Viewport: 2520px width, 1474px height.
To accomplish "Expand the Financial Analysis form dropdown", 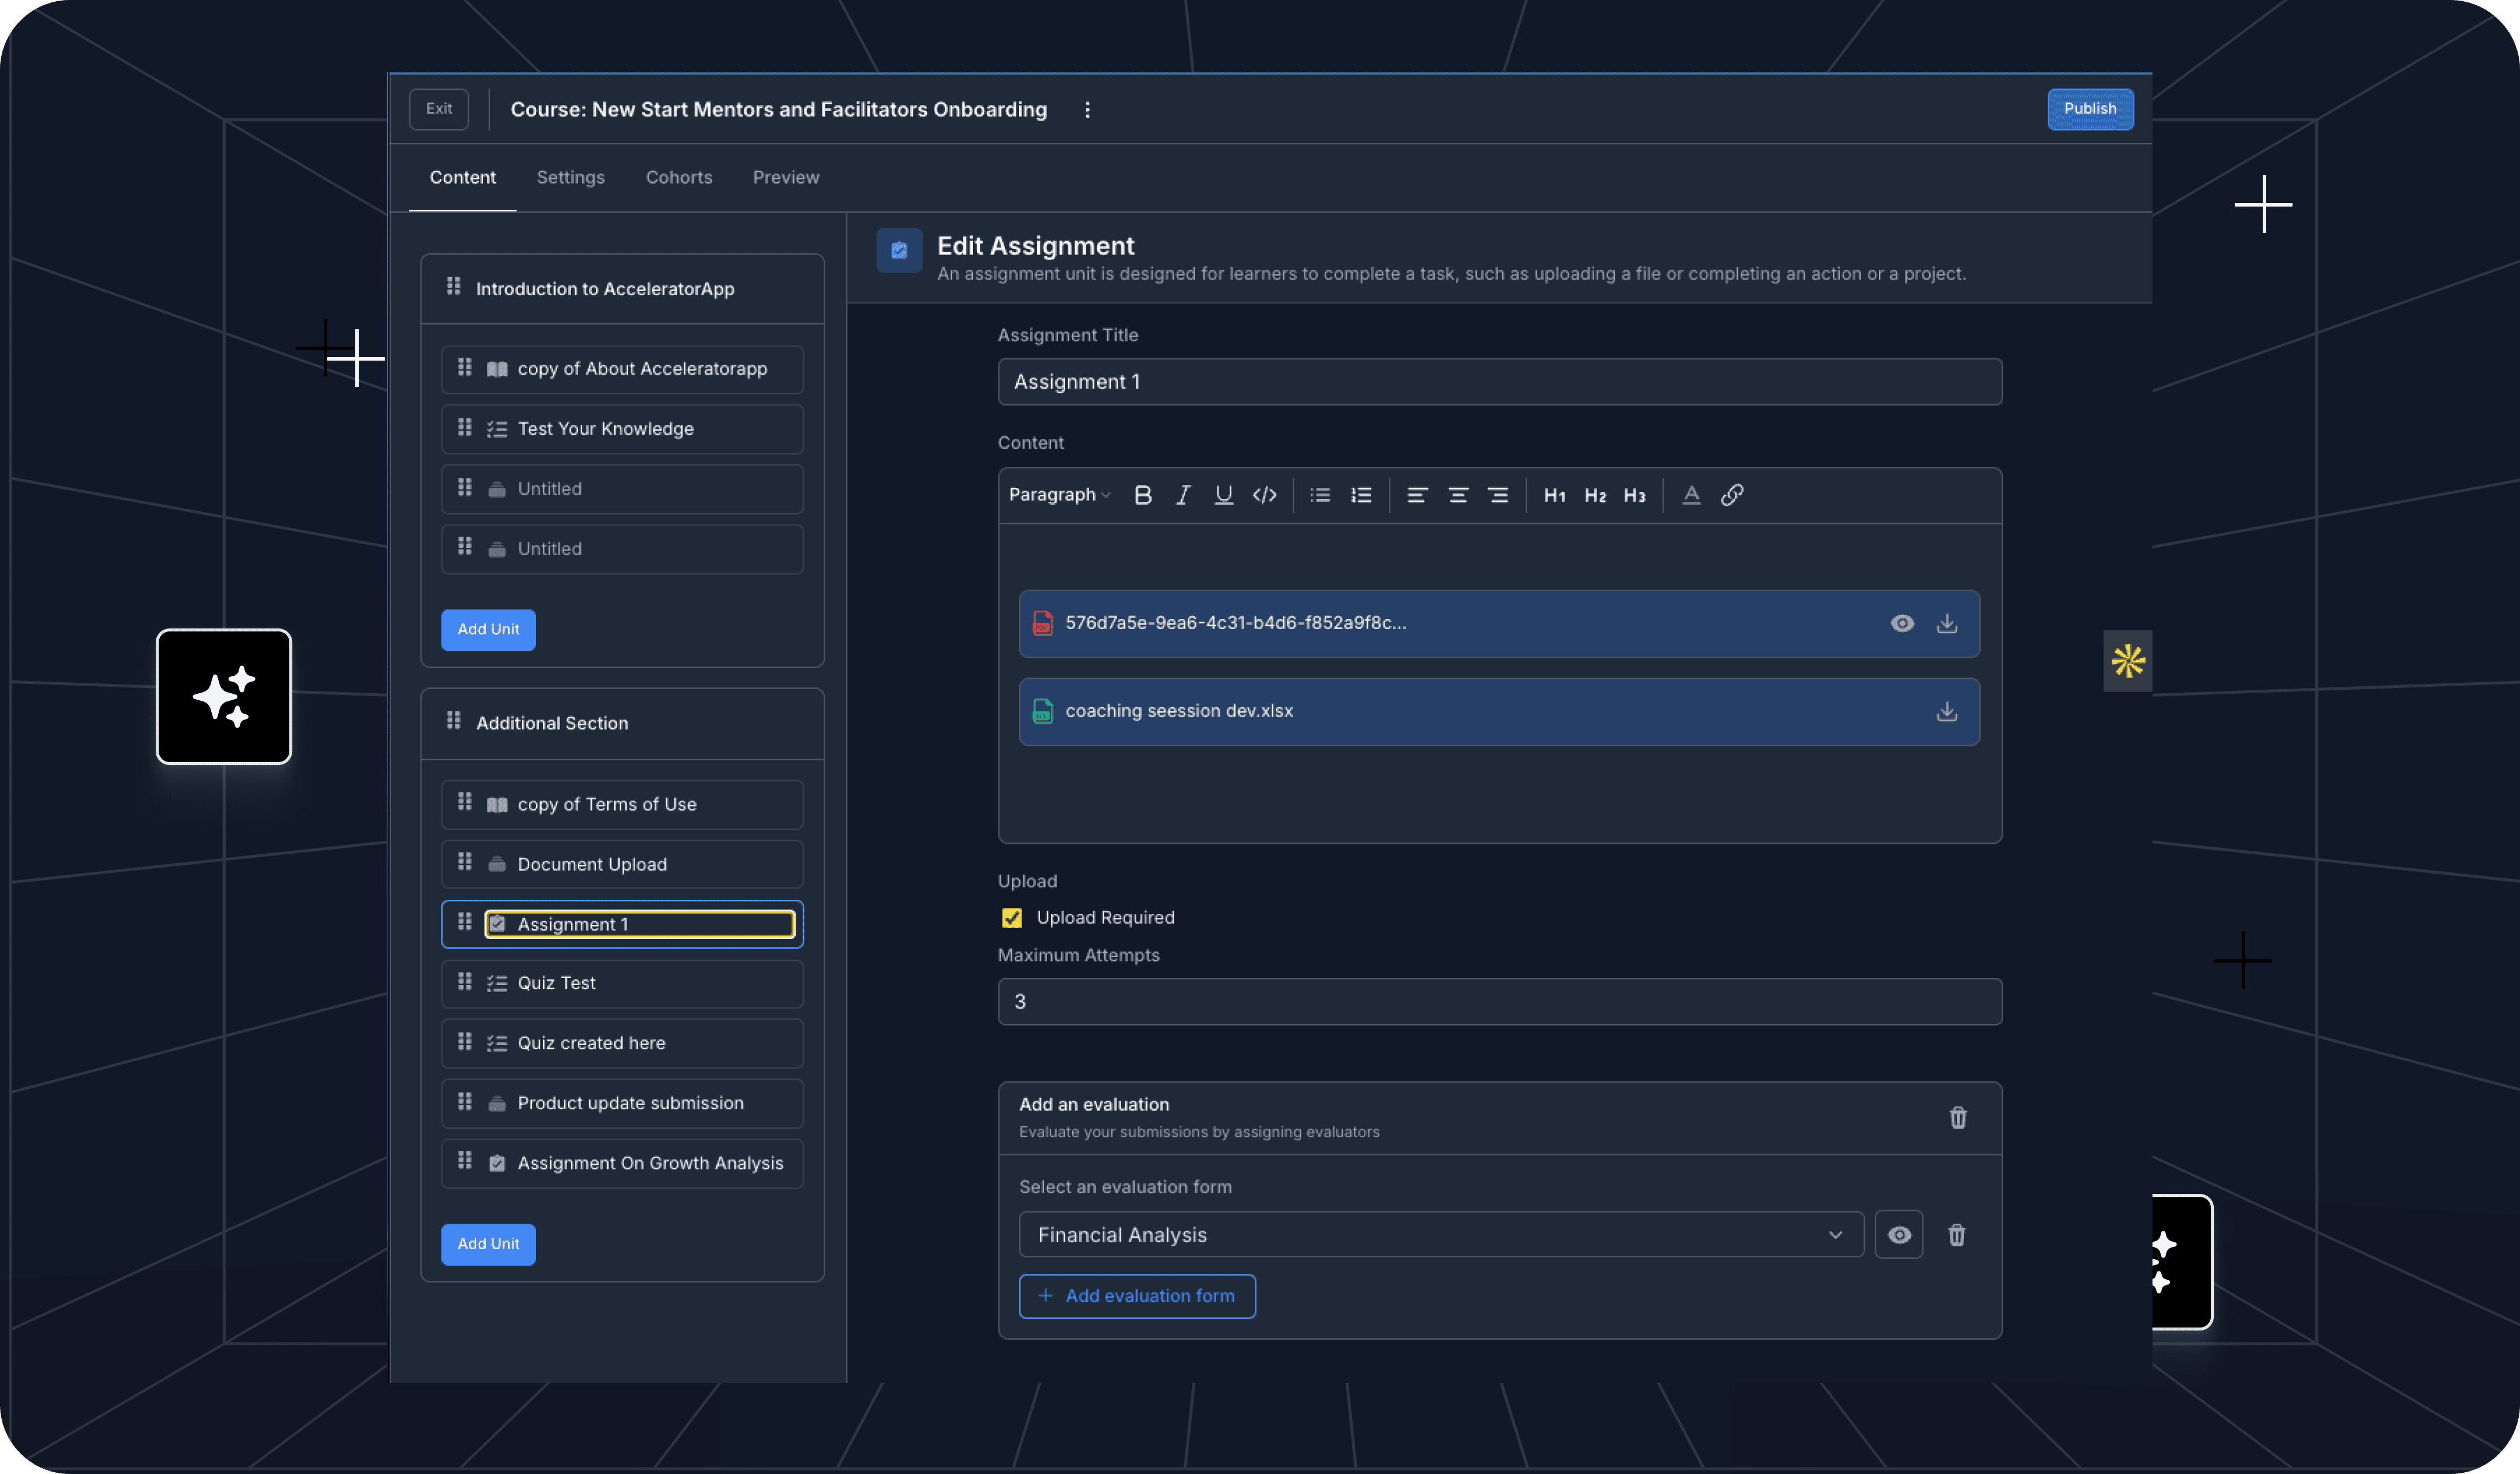I will (x=1440, y=1235).
